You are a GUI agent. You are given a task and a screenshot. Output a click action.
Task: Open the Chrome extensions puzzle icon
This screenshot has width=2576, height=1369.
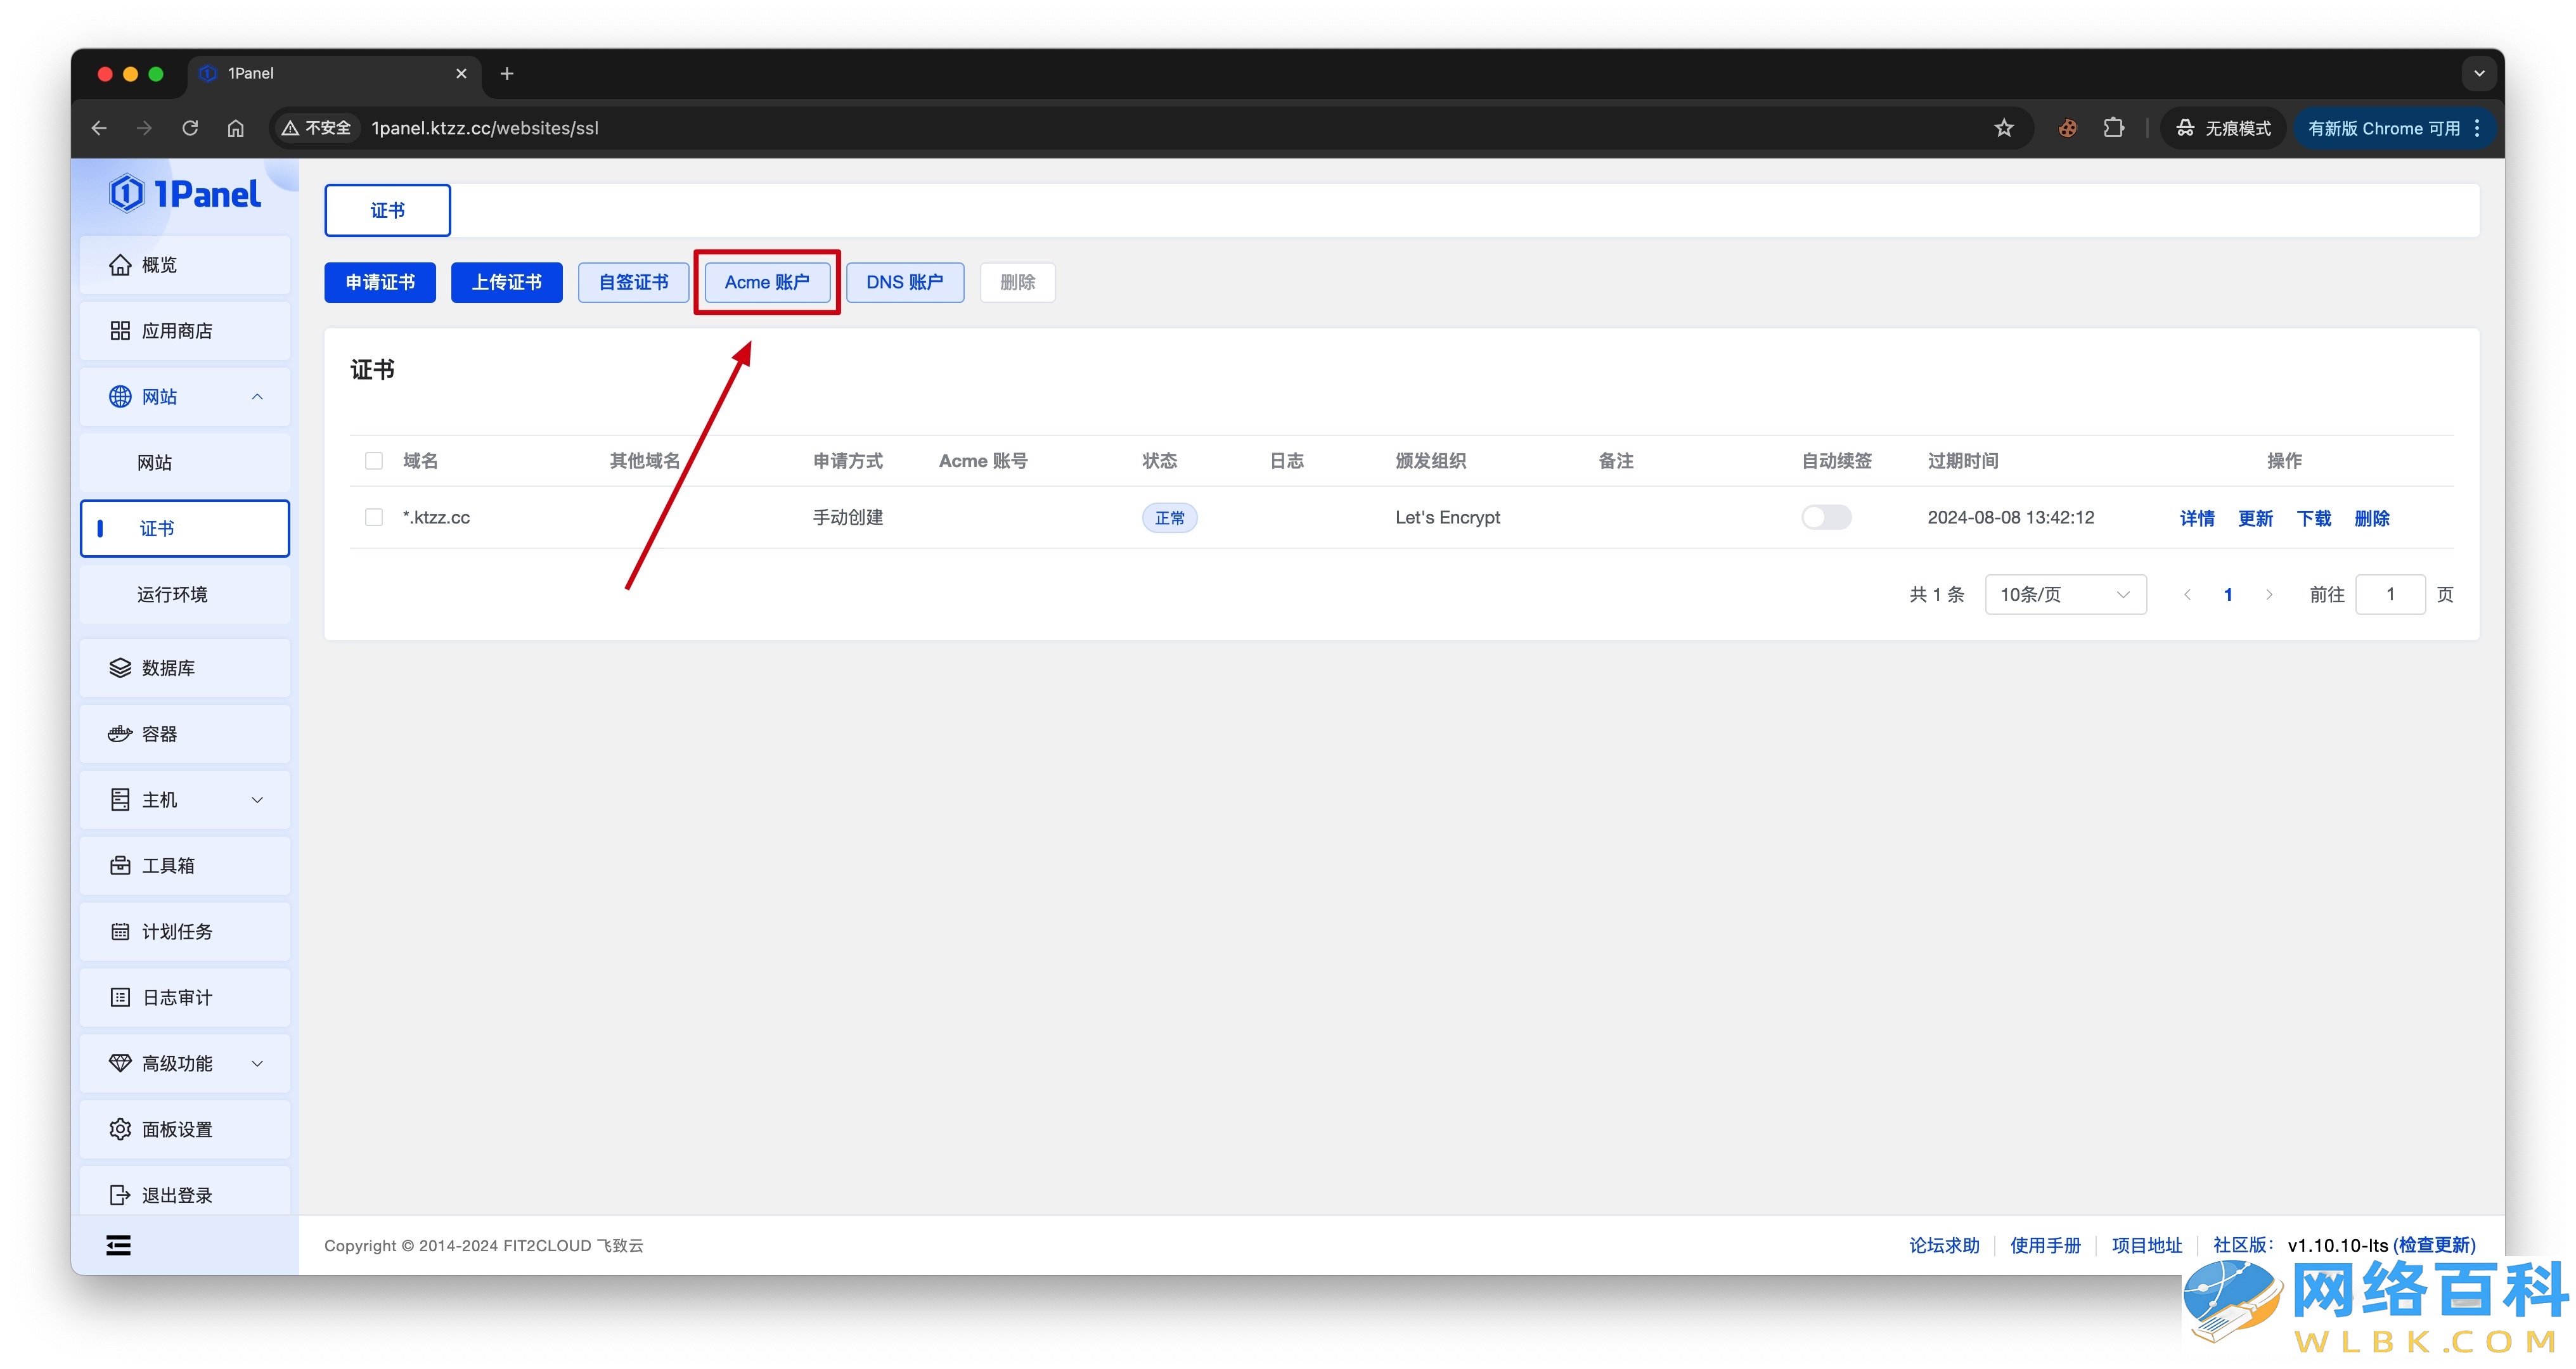pos(2114,128)
